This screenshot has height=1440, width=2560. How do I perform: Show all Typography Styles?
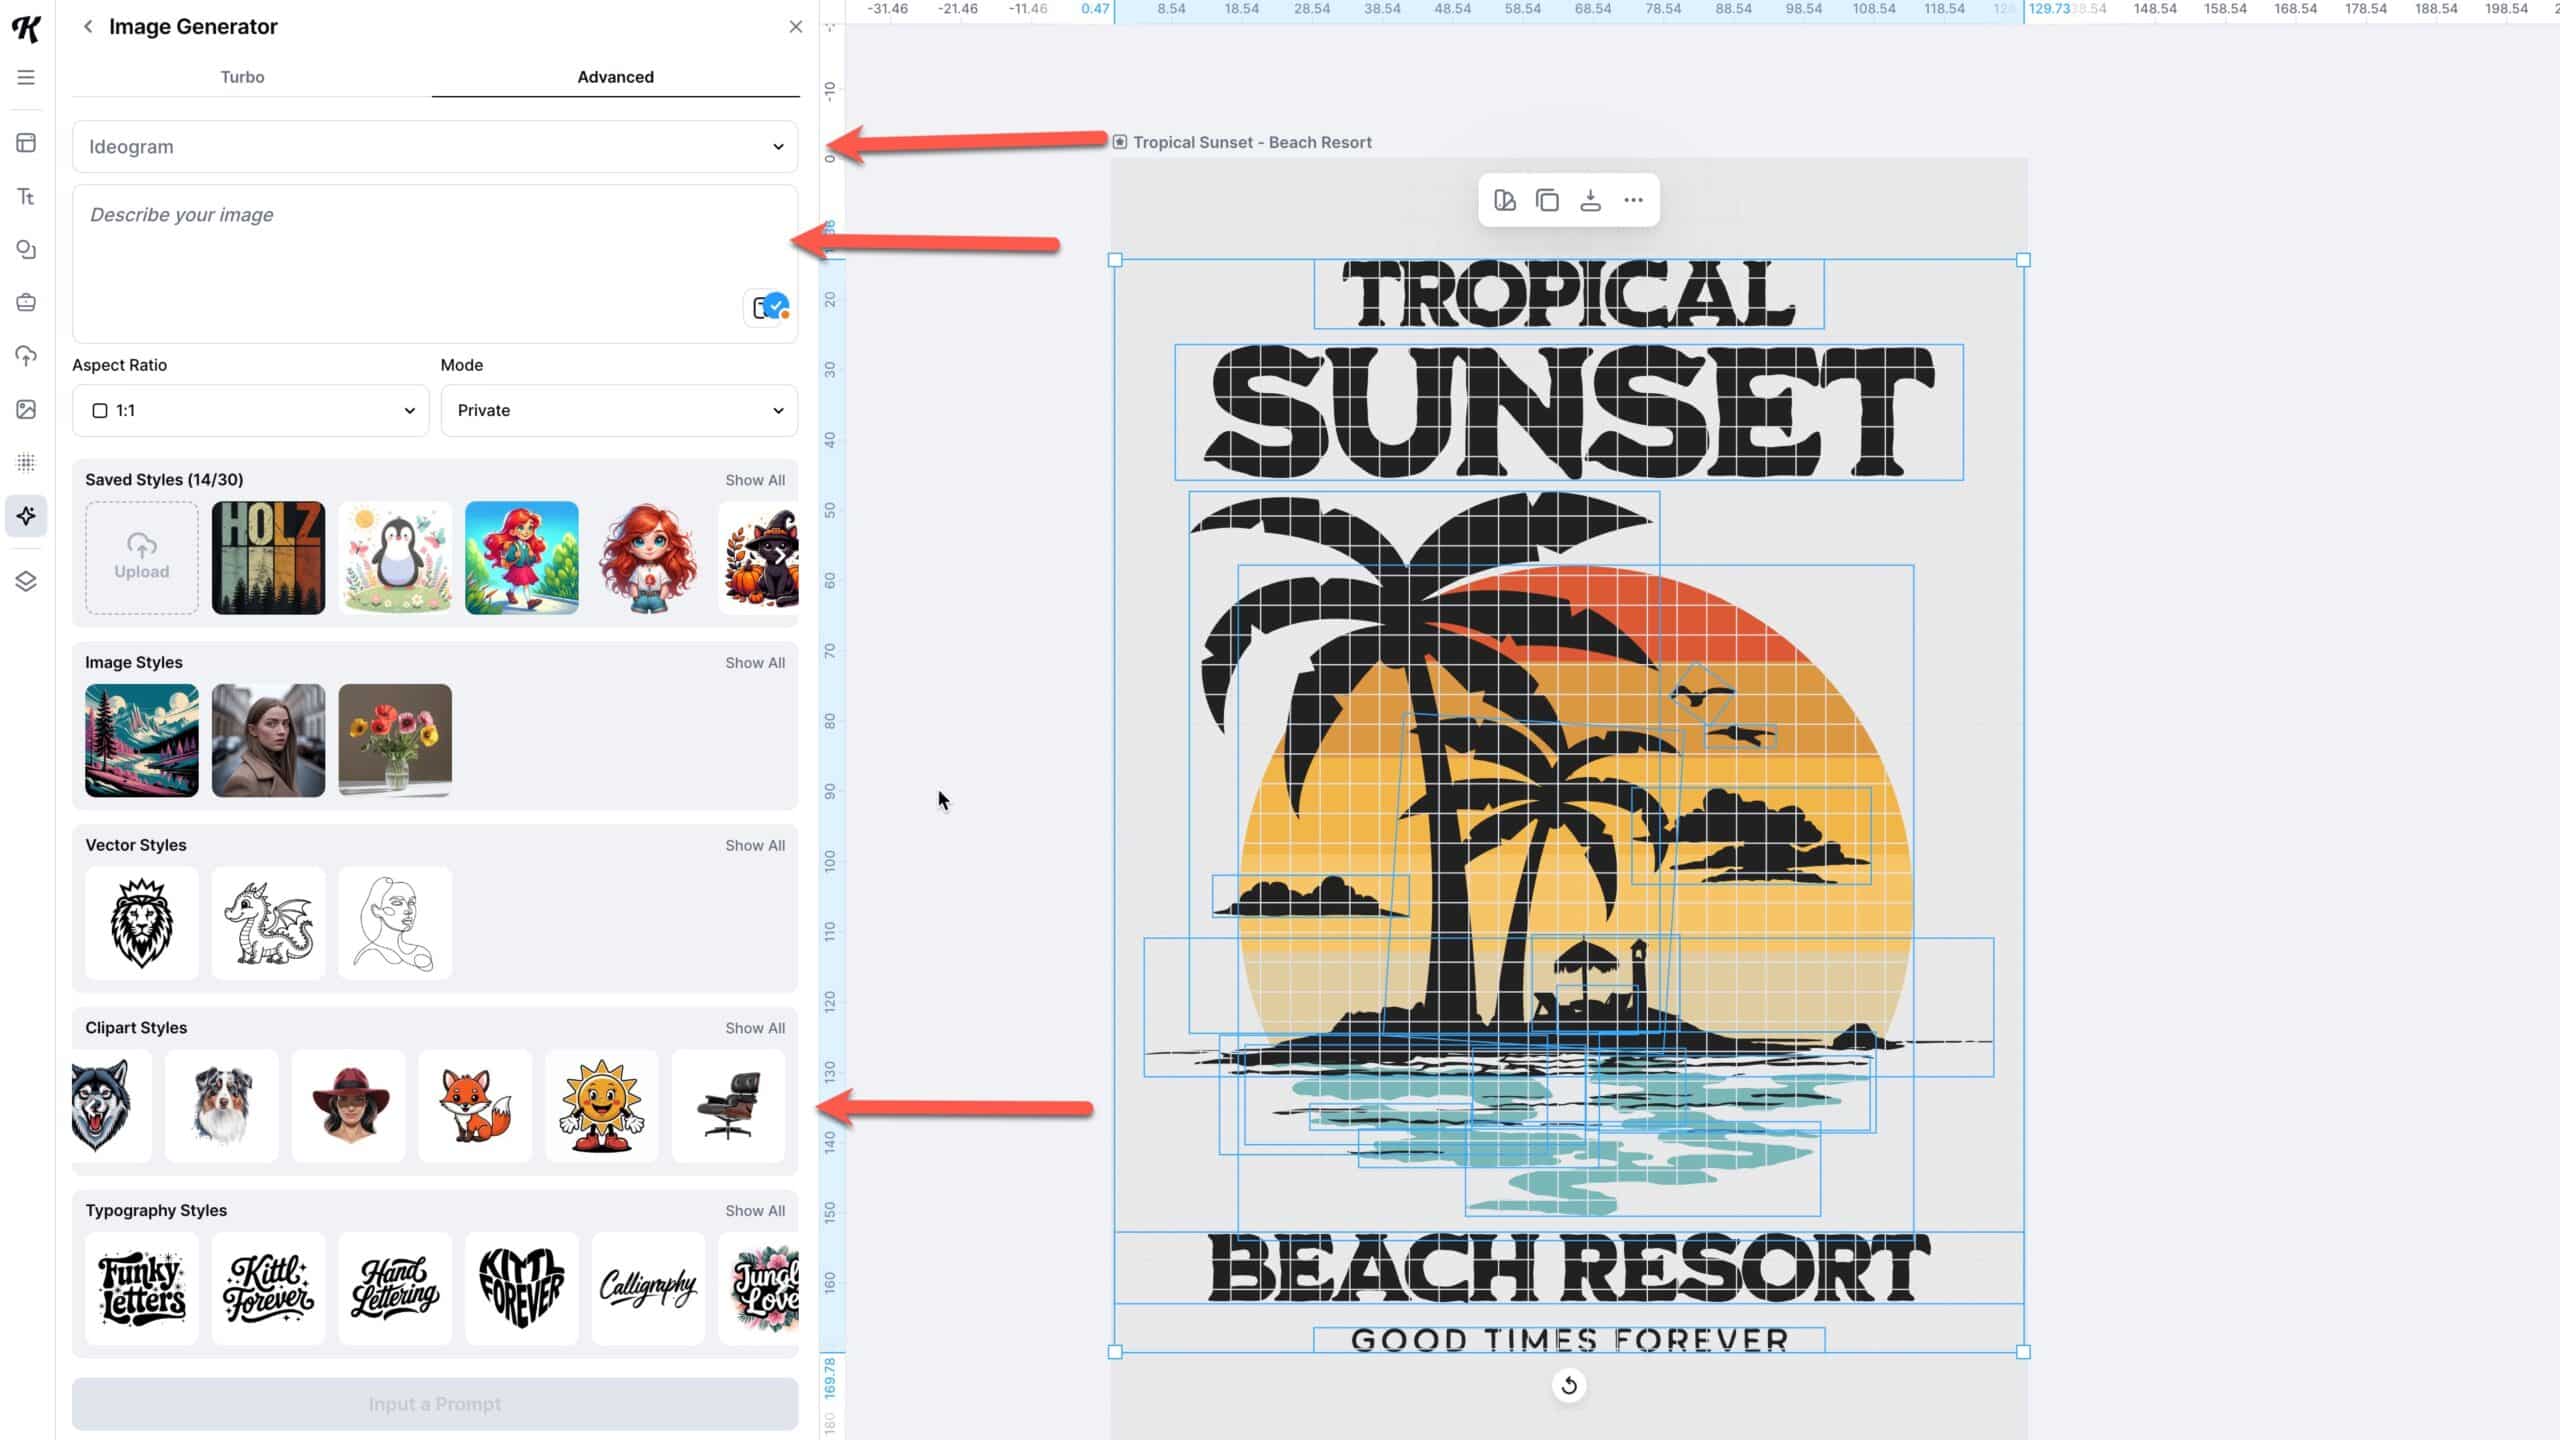pyautogui.click(x=755, y=1211)
